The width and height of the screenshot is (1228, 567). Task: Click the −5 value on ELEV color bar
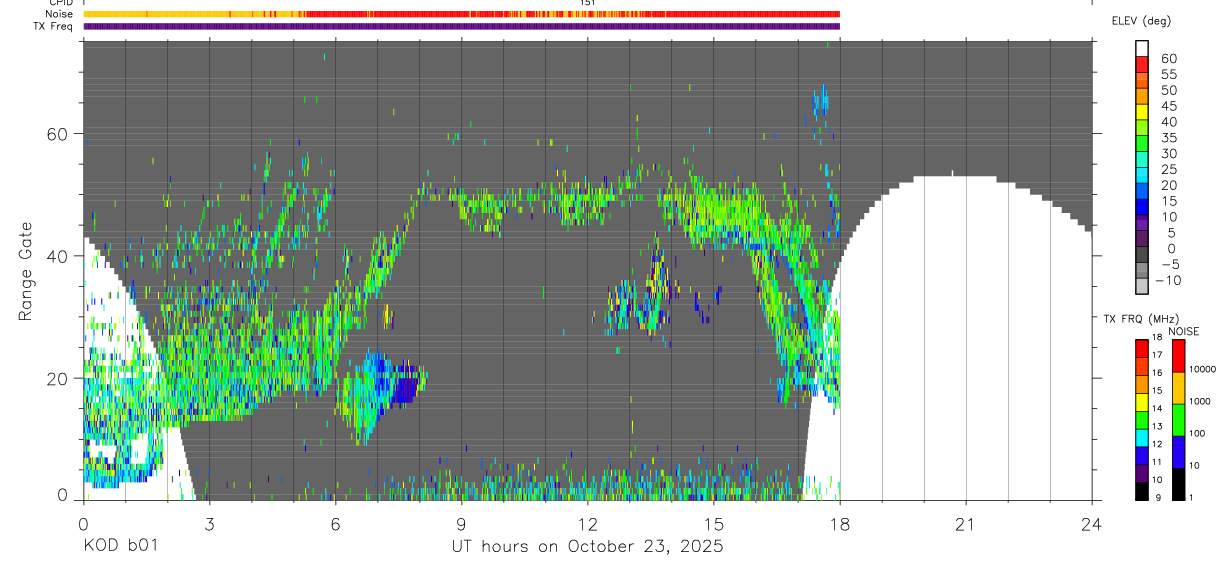(x=1168, y=264)
